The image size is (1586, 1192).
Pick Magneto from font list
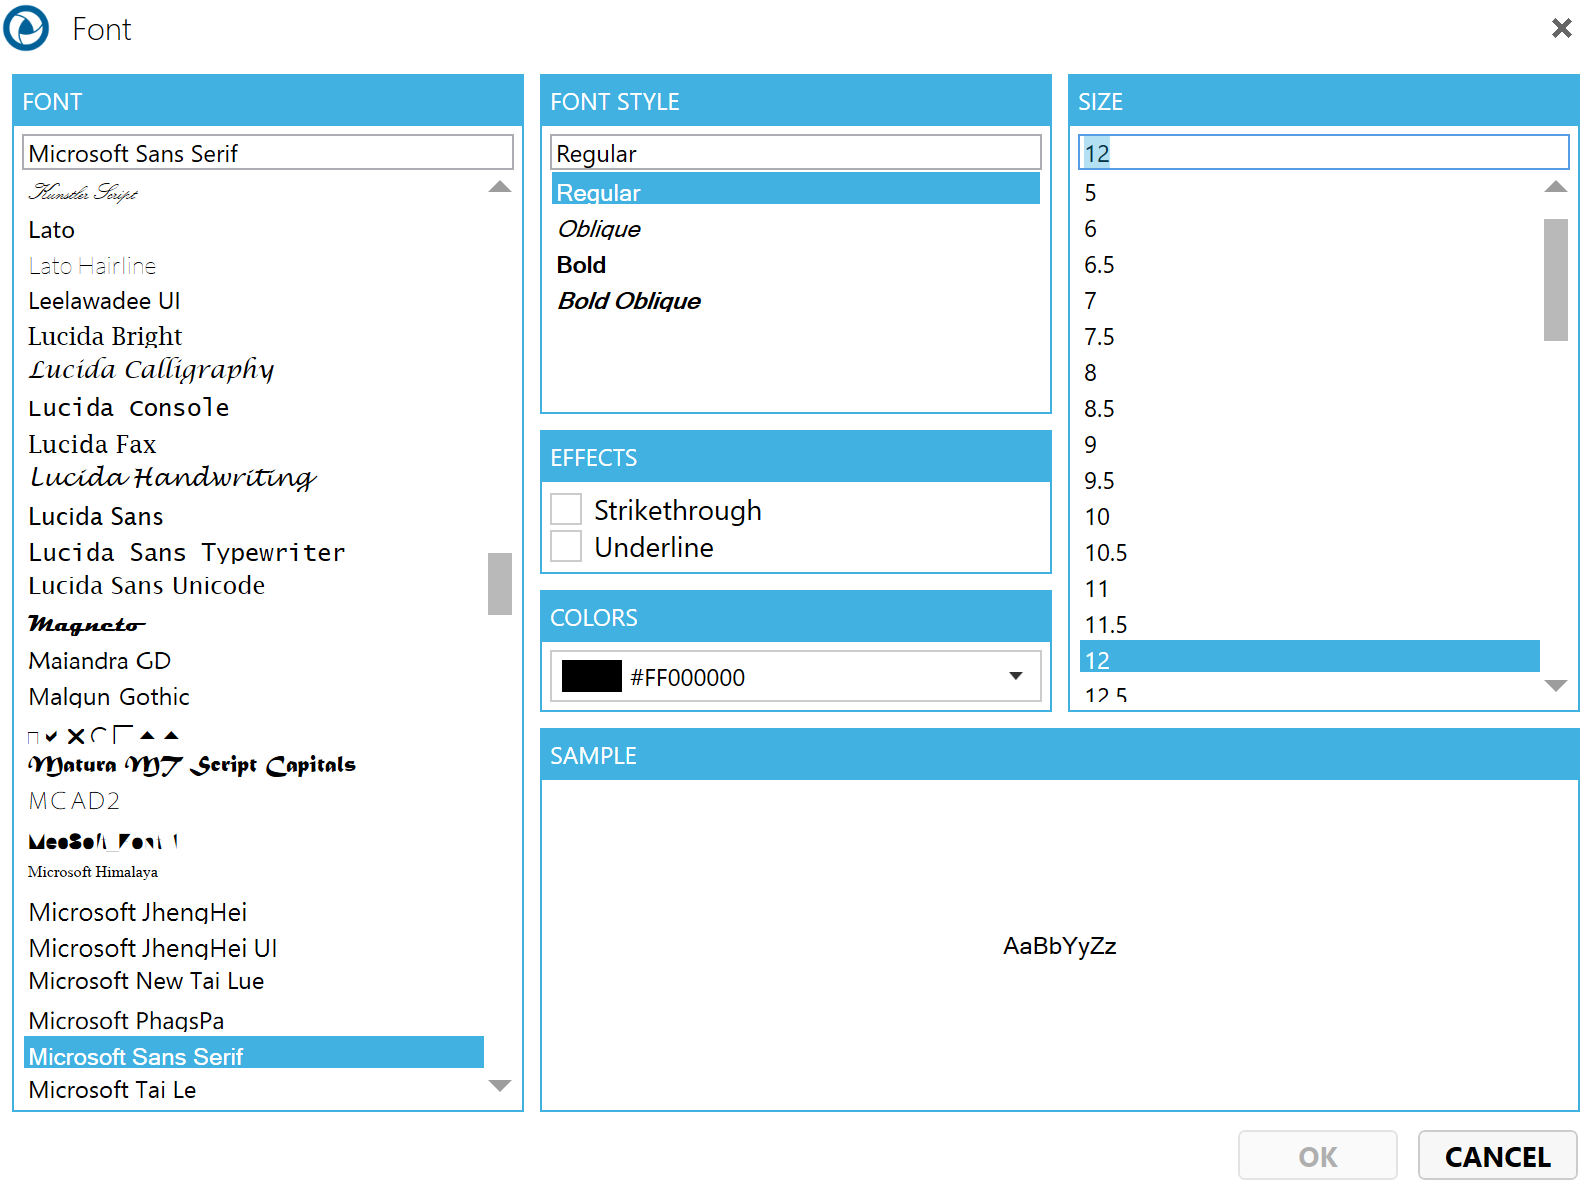[87, 624]
